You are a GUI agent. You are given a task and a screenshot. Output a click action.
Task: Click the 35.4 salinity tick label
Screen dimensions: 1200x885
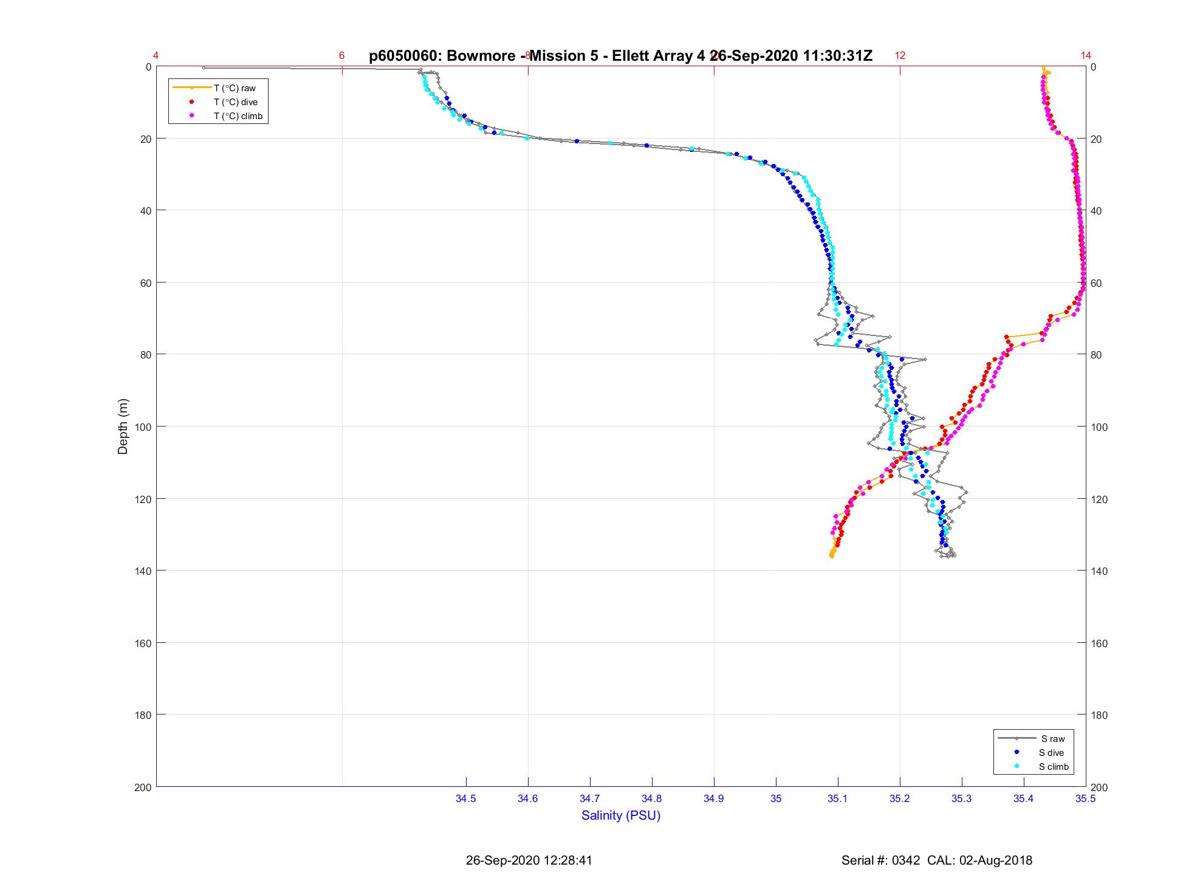(x=1024, y=799)
